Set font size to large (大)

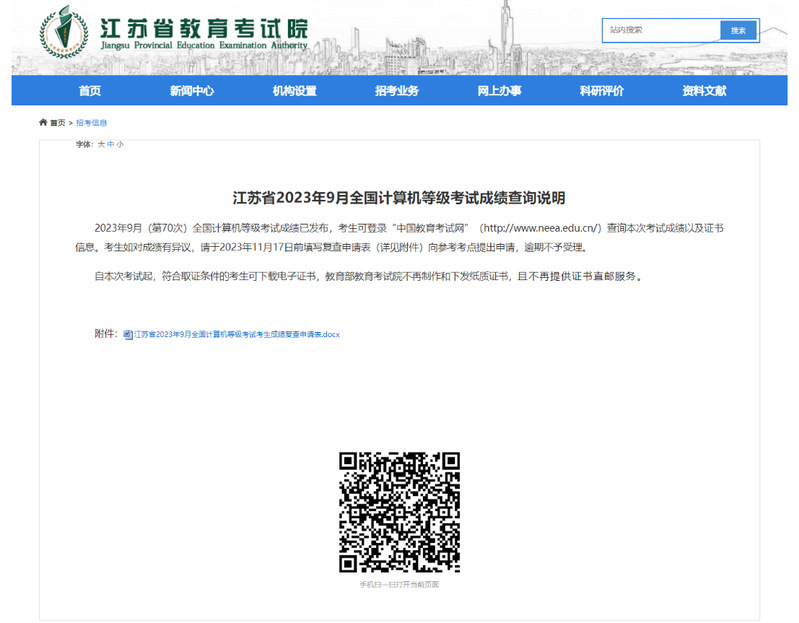point(100,145)
